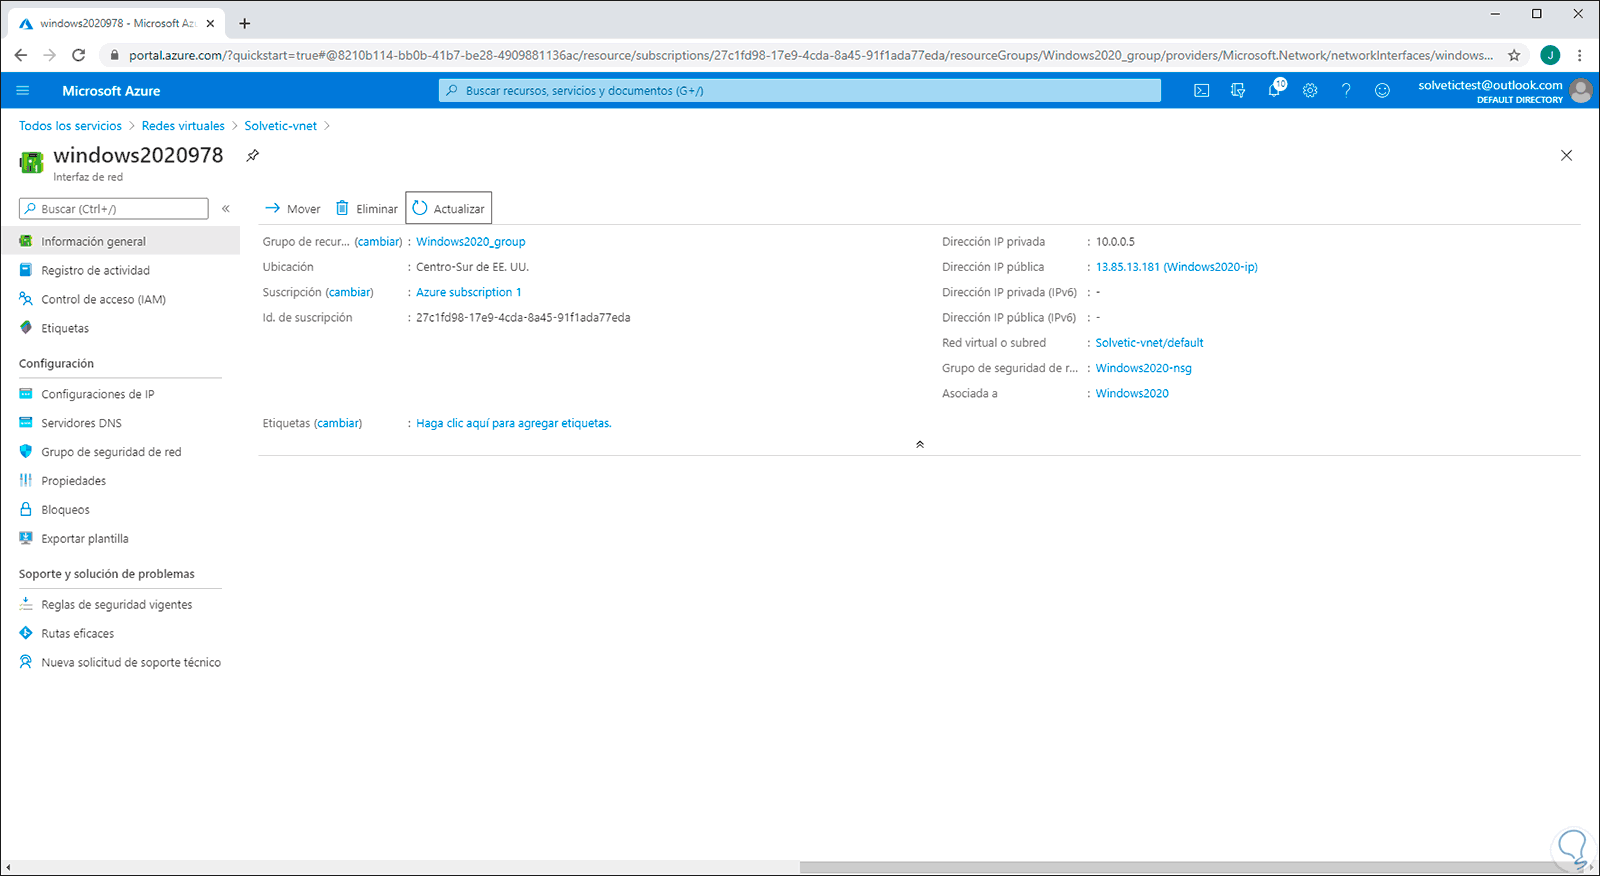Click Haga clic aquí para agregar etiquetas
Viewport: 1600px width, 876px height.
(x=514, y=424)
